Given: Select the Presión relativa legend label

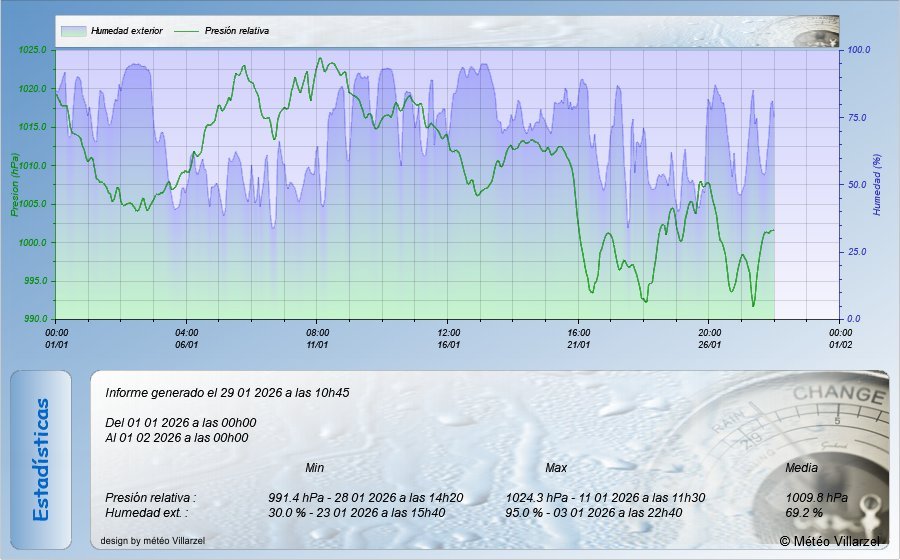Looking at the screenshot, I should click(237, 31).
